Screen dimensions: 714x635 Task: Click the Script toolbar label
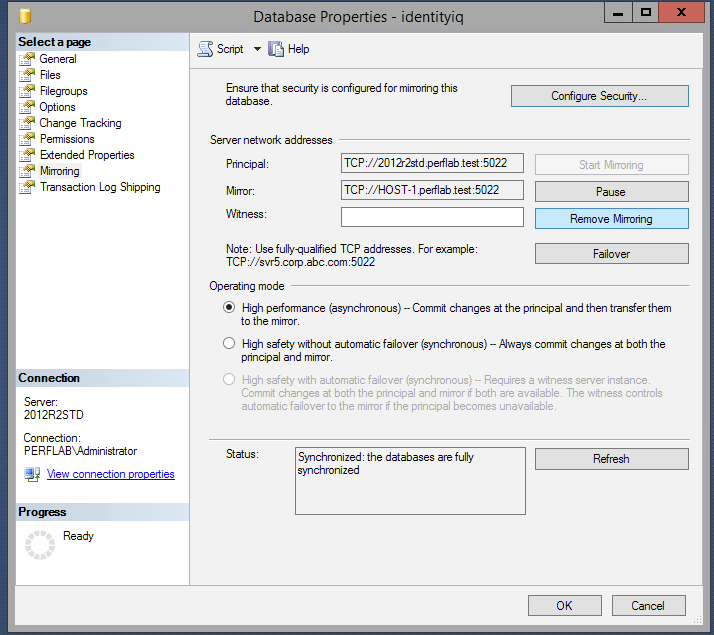(x=230, y=49)
